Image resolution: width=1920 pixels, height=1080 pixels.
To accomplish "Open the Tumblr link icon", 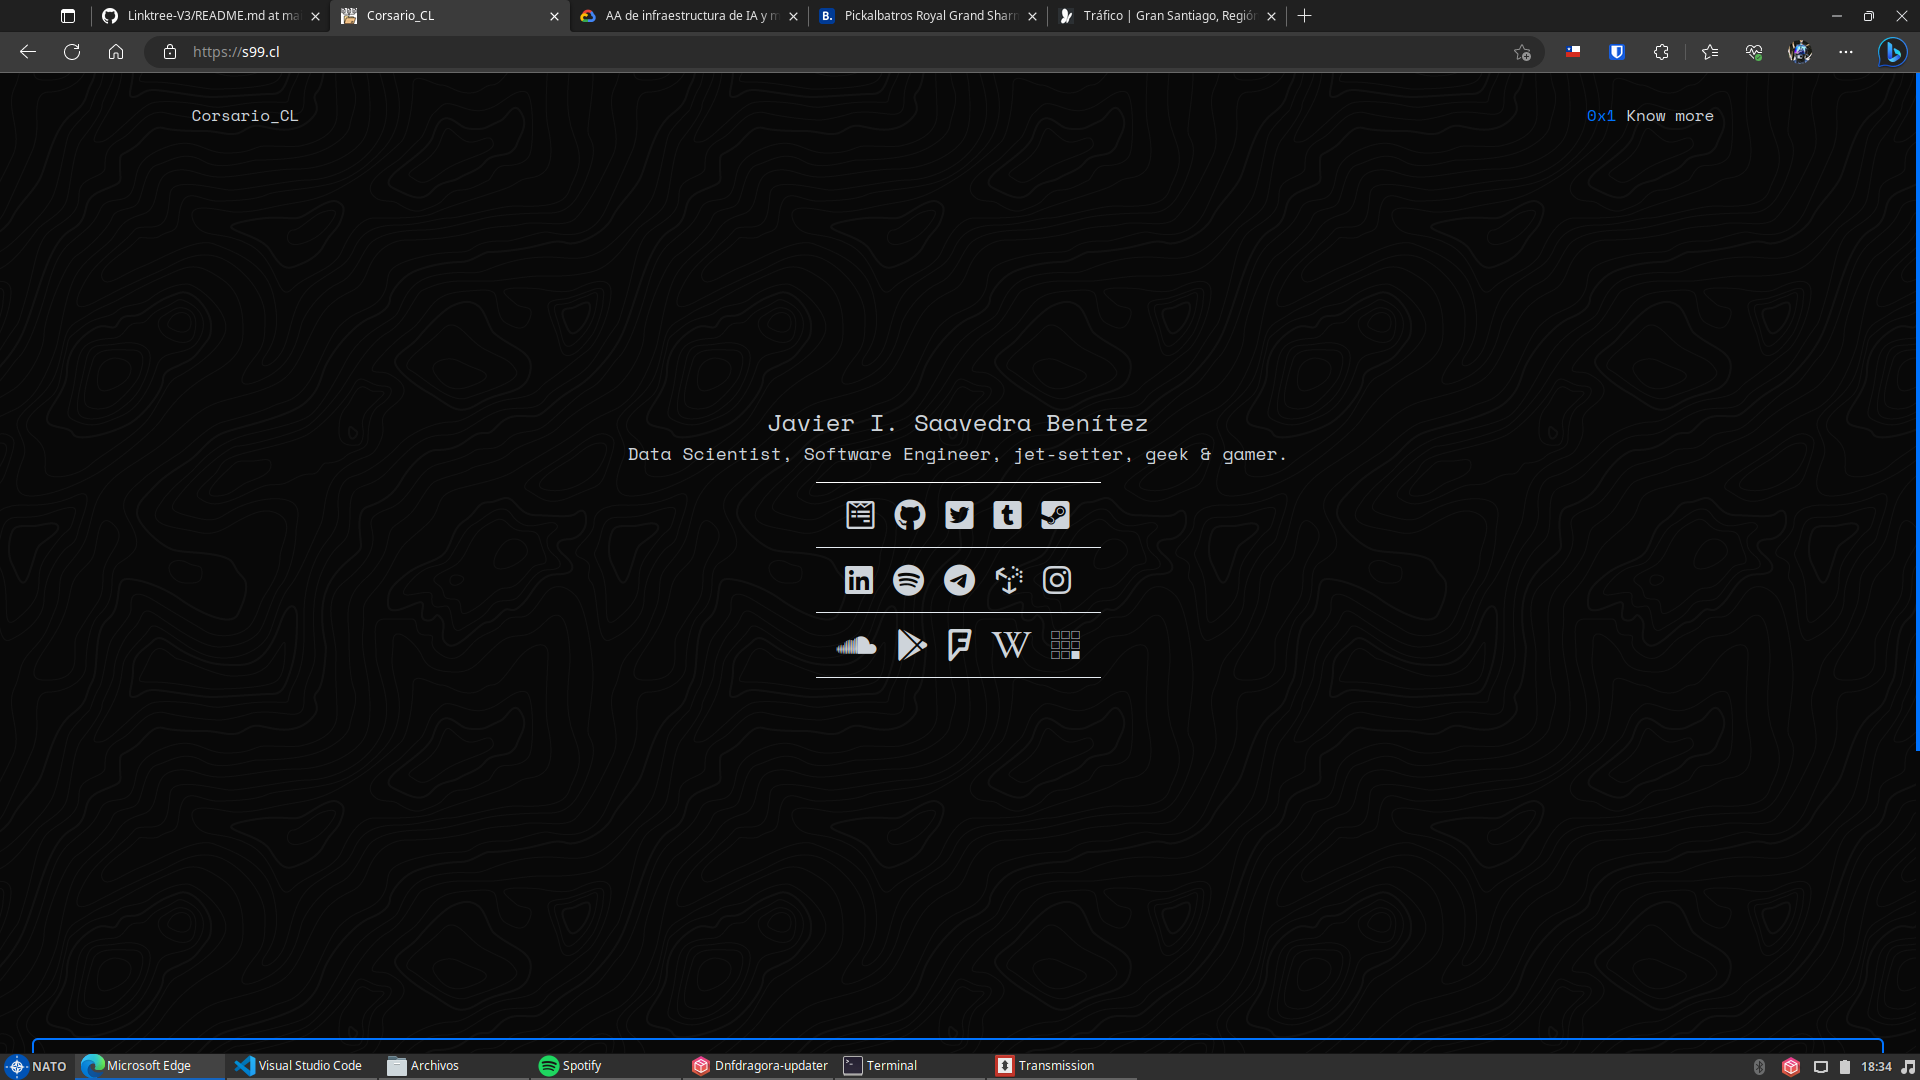I will pos(1007,515).
